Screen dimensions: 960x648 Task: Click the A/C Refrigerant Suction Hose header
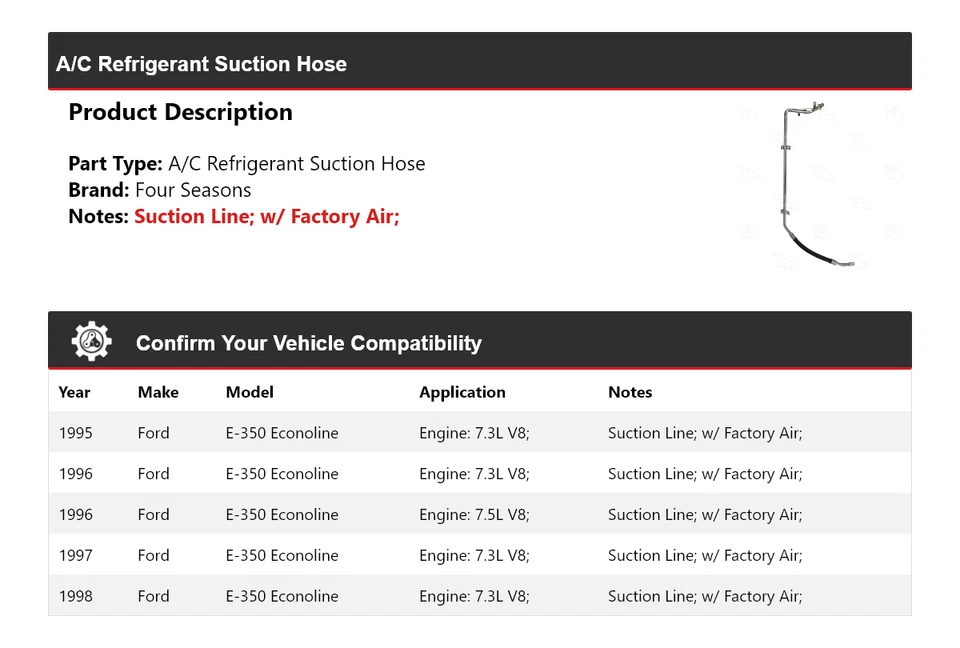(x=201, y=64)
